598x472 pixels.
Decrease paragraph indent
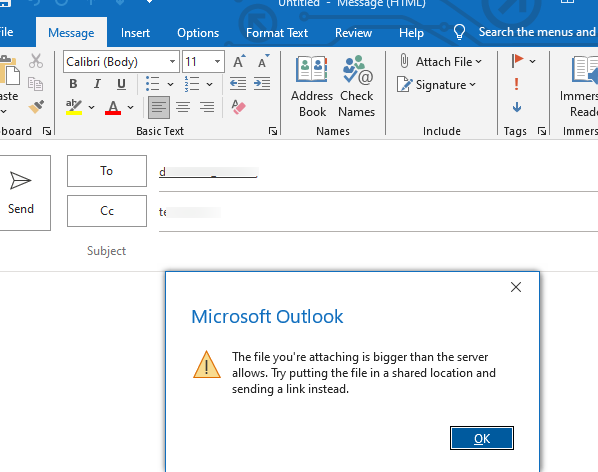[238, 83]
